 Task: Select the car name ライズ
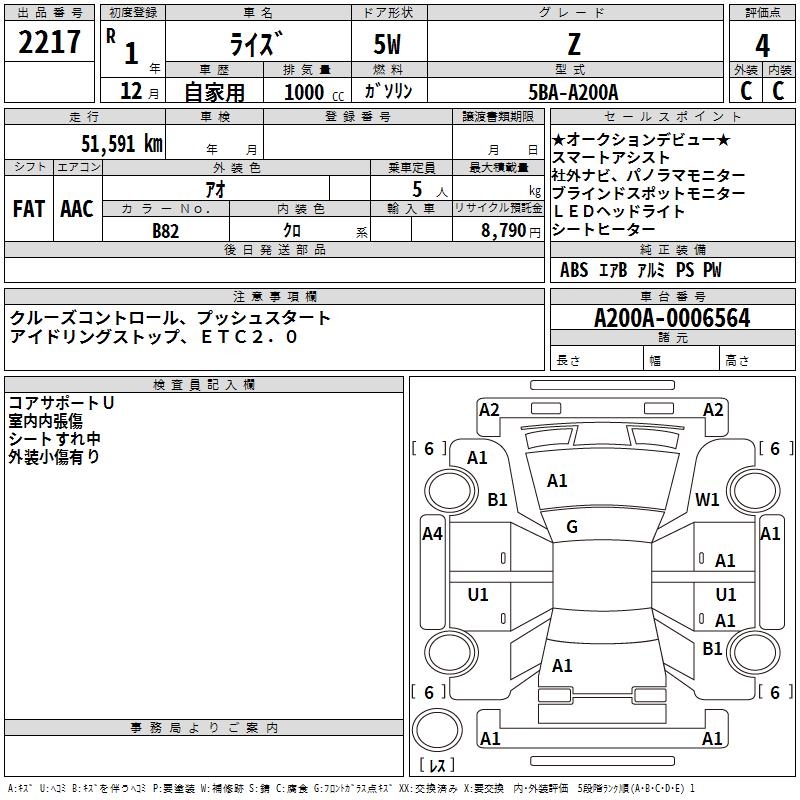click(x=256, y=44)
